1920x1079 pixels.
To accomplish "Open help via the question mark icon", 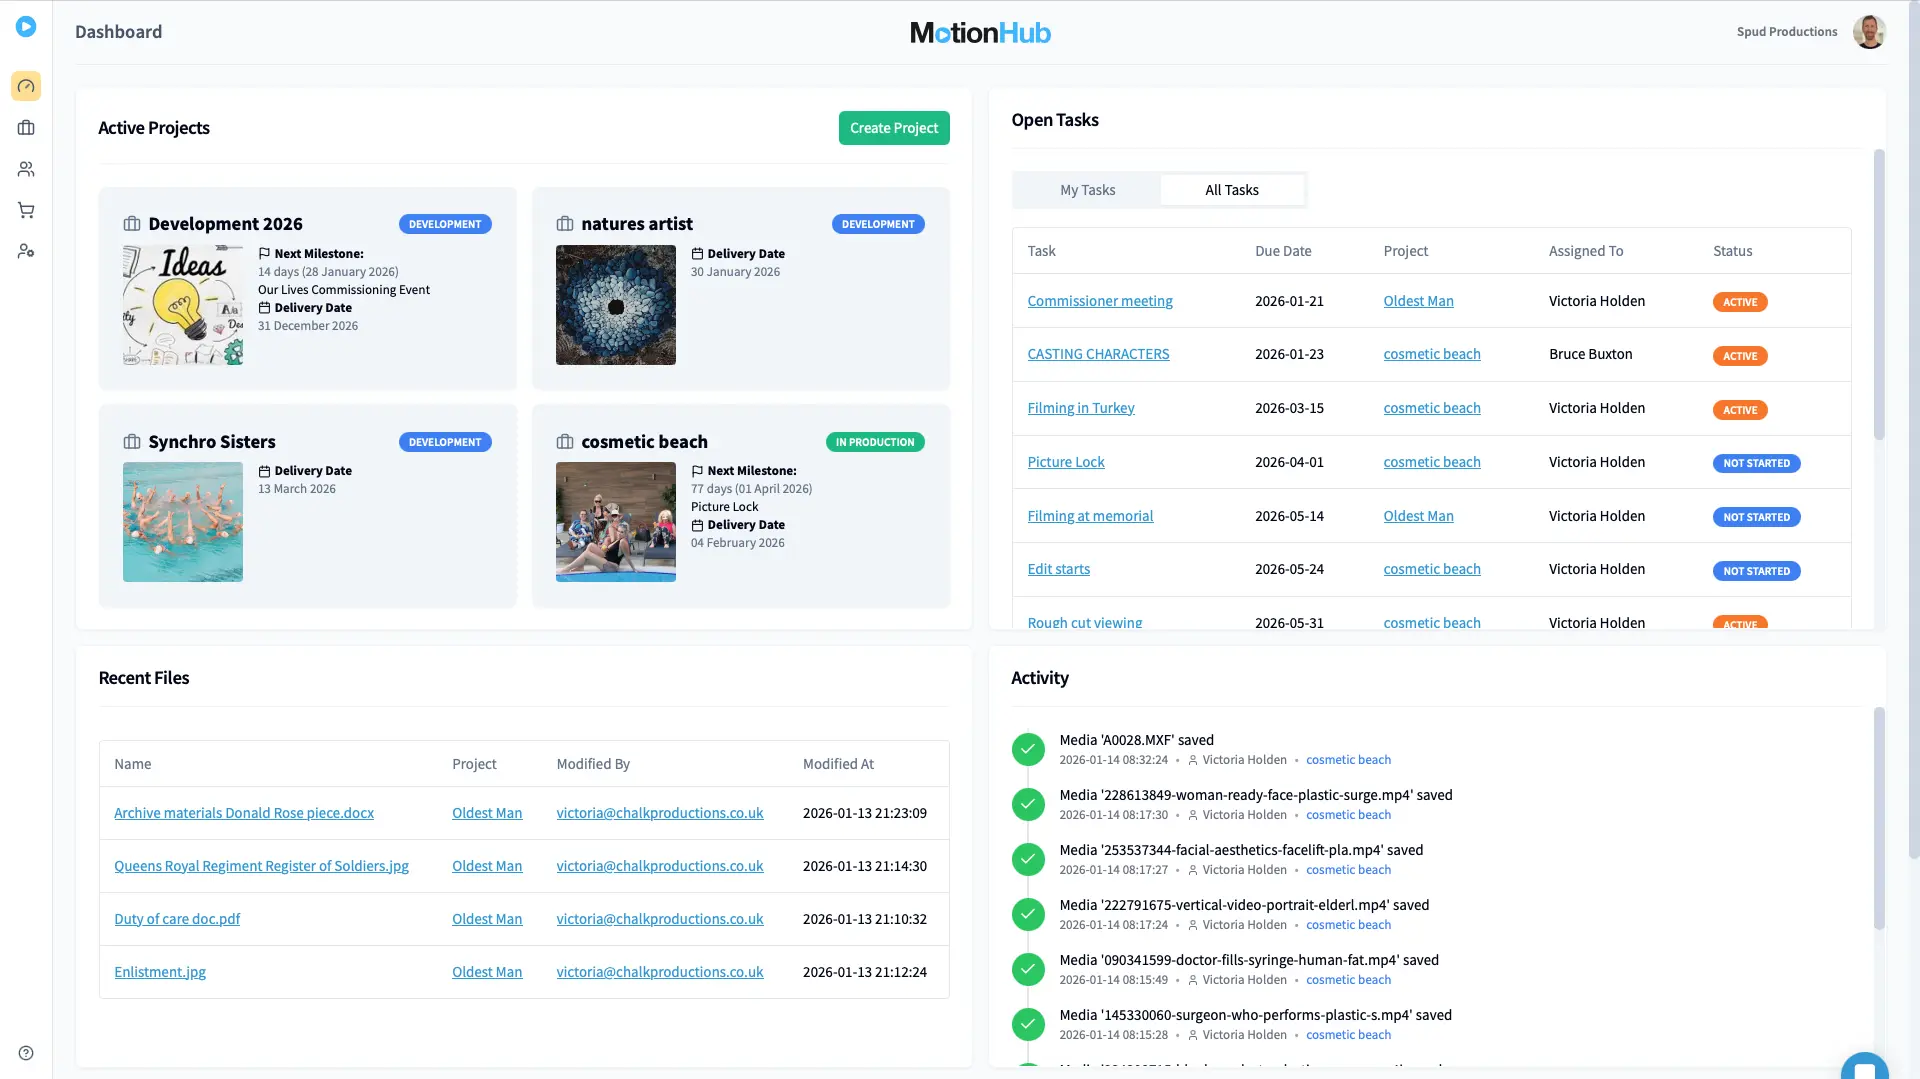I will 26,1052.
